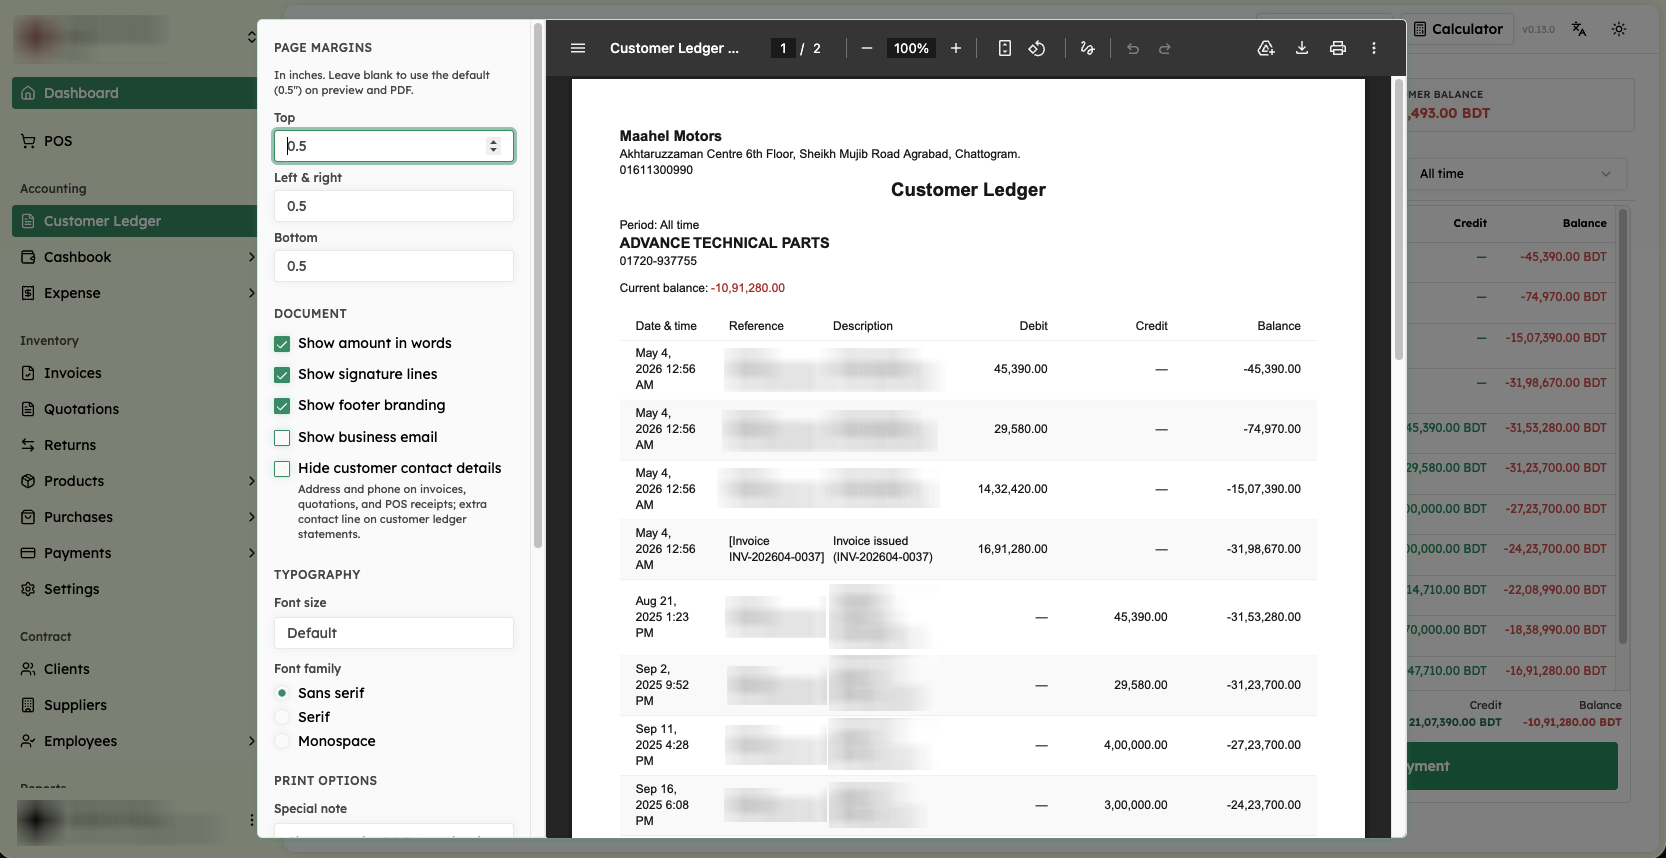This screenshot has width=1666, height=858.
Task: Open the PDF viewer sidebar menu icon
Action: [x=578, y=48]
